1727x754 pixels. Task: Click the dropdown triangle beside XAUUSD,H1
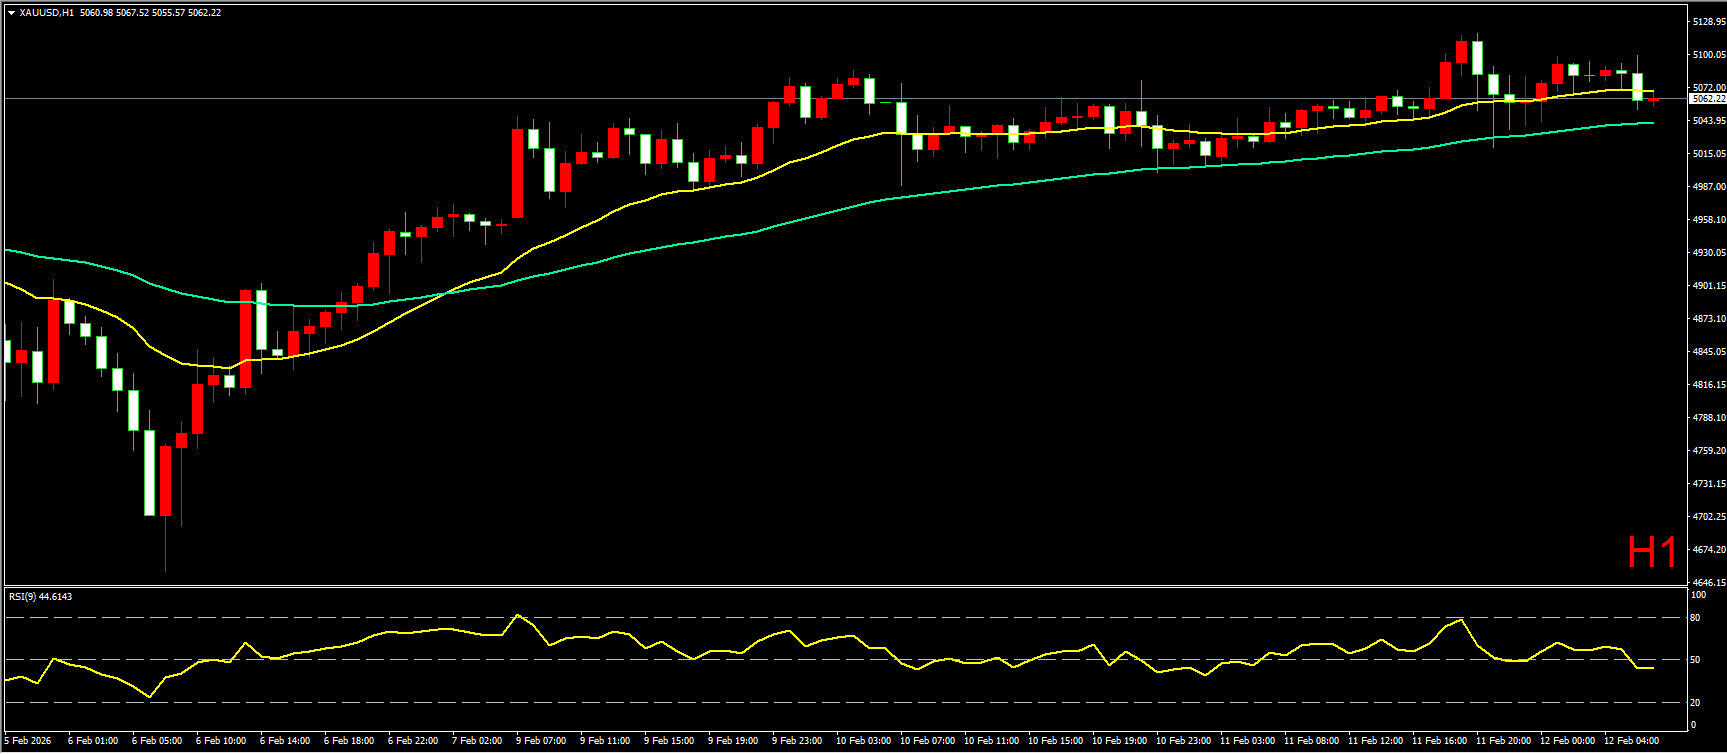[11, 13]
